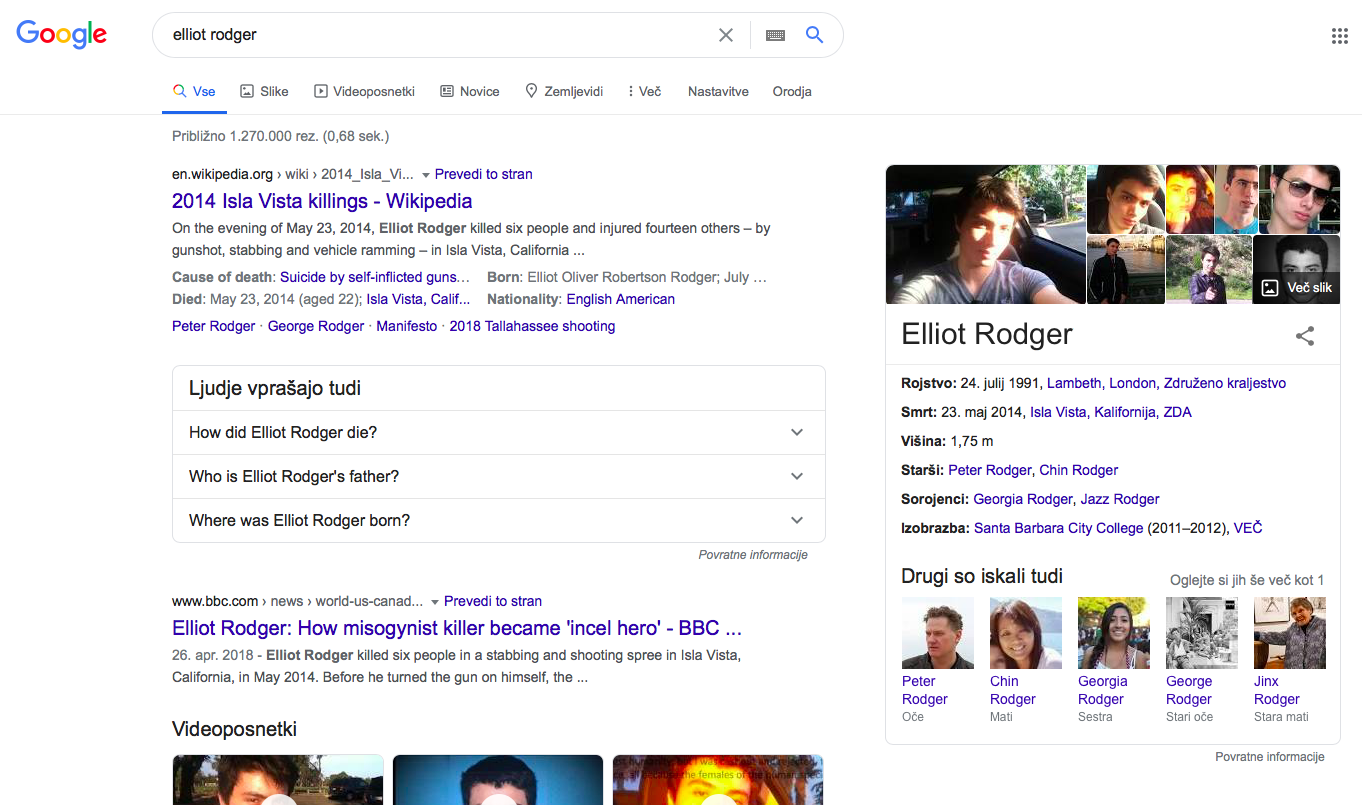Open the 'Suicide by self-inflicted guns…' link

point(375,277)
